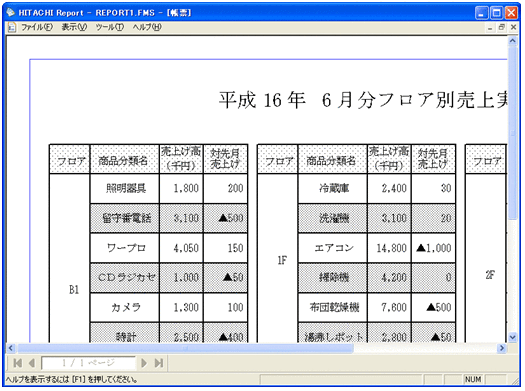This screenshot has height=391, width=525.
Task: Click the カメラ cell
Action: coord(125,308)
